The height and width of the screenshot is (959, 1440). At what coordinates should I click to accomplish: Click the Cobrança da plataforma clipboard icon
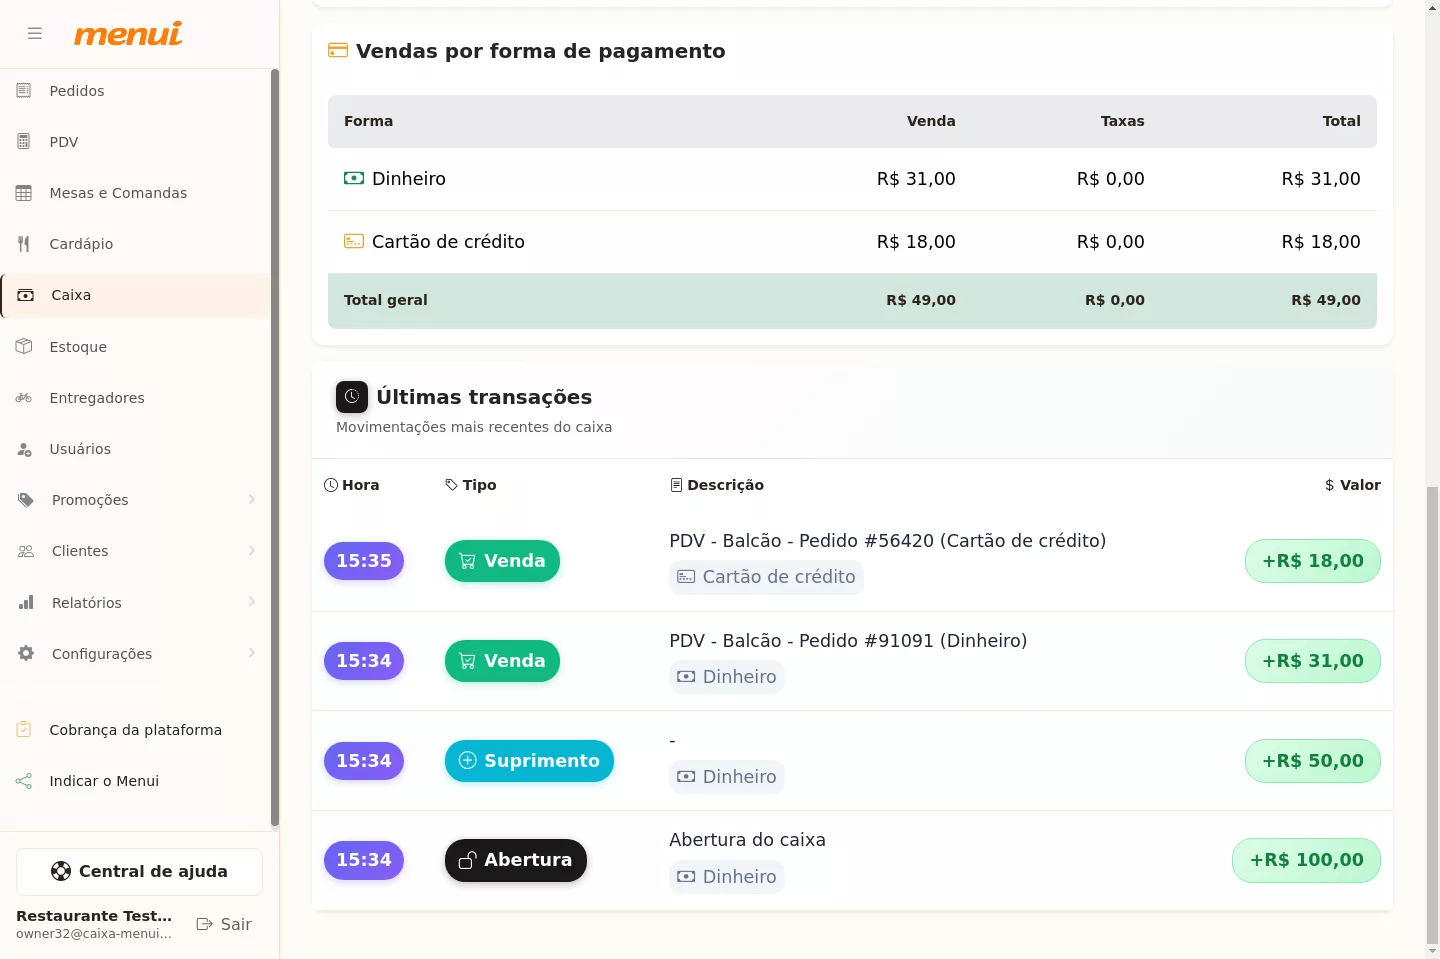coord(24,730)
